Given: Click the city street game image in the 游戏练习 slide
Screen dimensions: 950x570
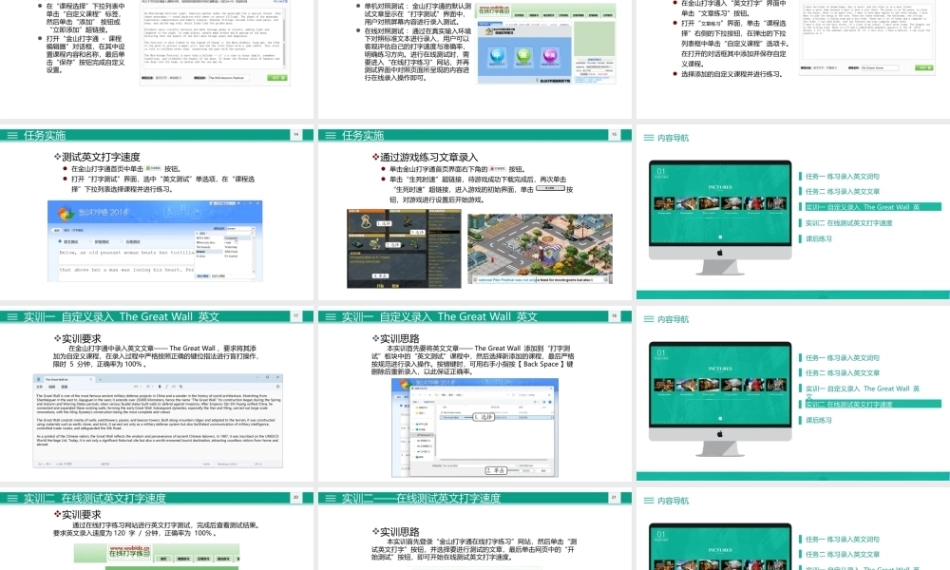Looking at the screenshot, I should (x=540, y=248).
